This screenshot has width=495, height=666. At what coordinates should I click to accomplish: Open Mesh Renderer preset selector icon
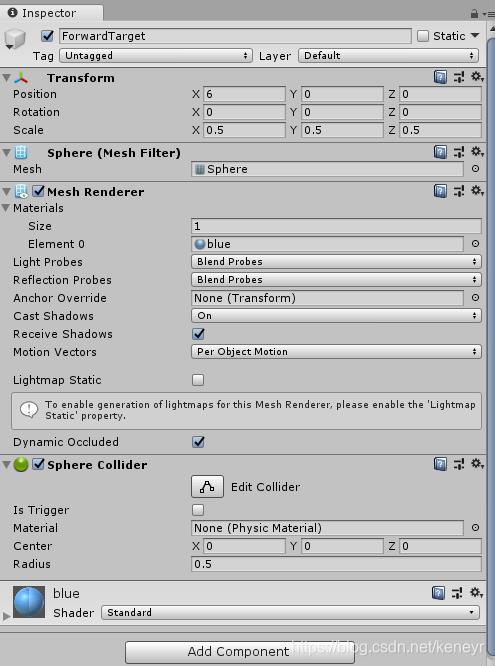click(459, 191)
